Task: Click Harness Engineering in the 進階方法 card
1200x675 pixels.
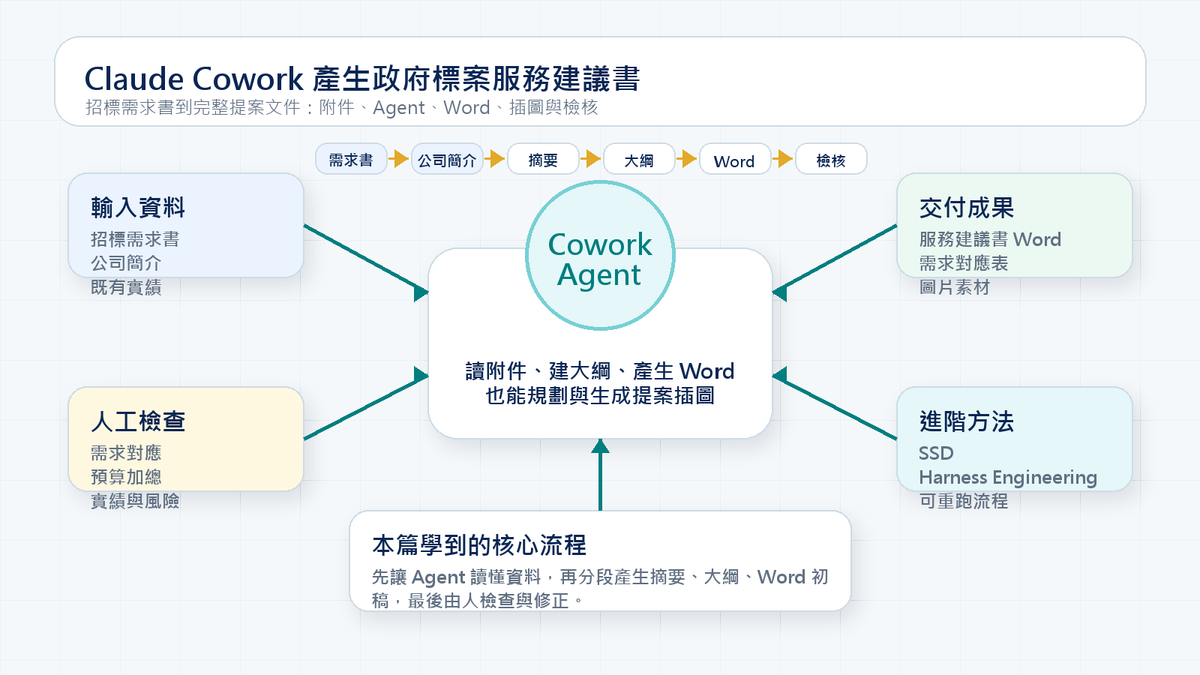Action: click(1008, 478)
